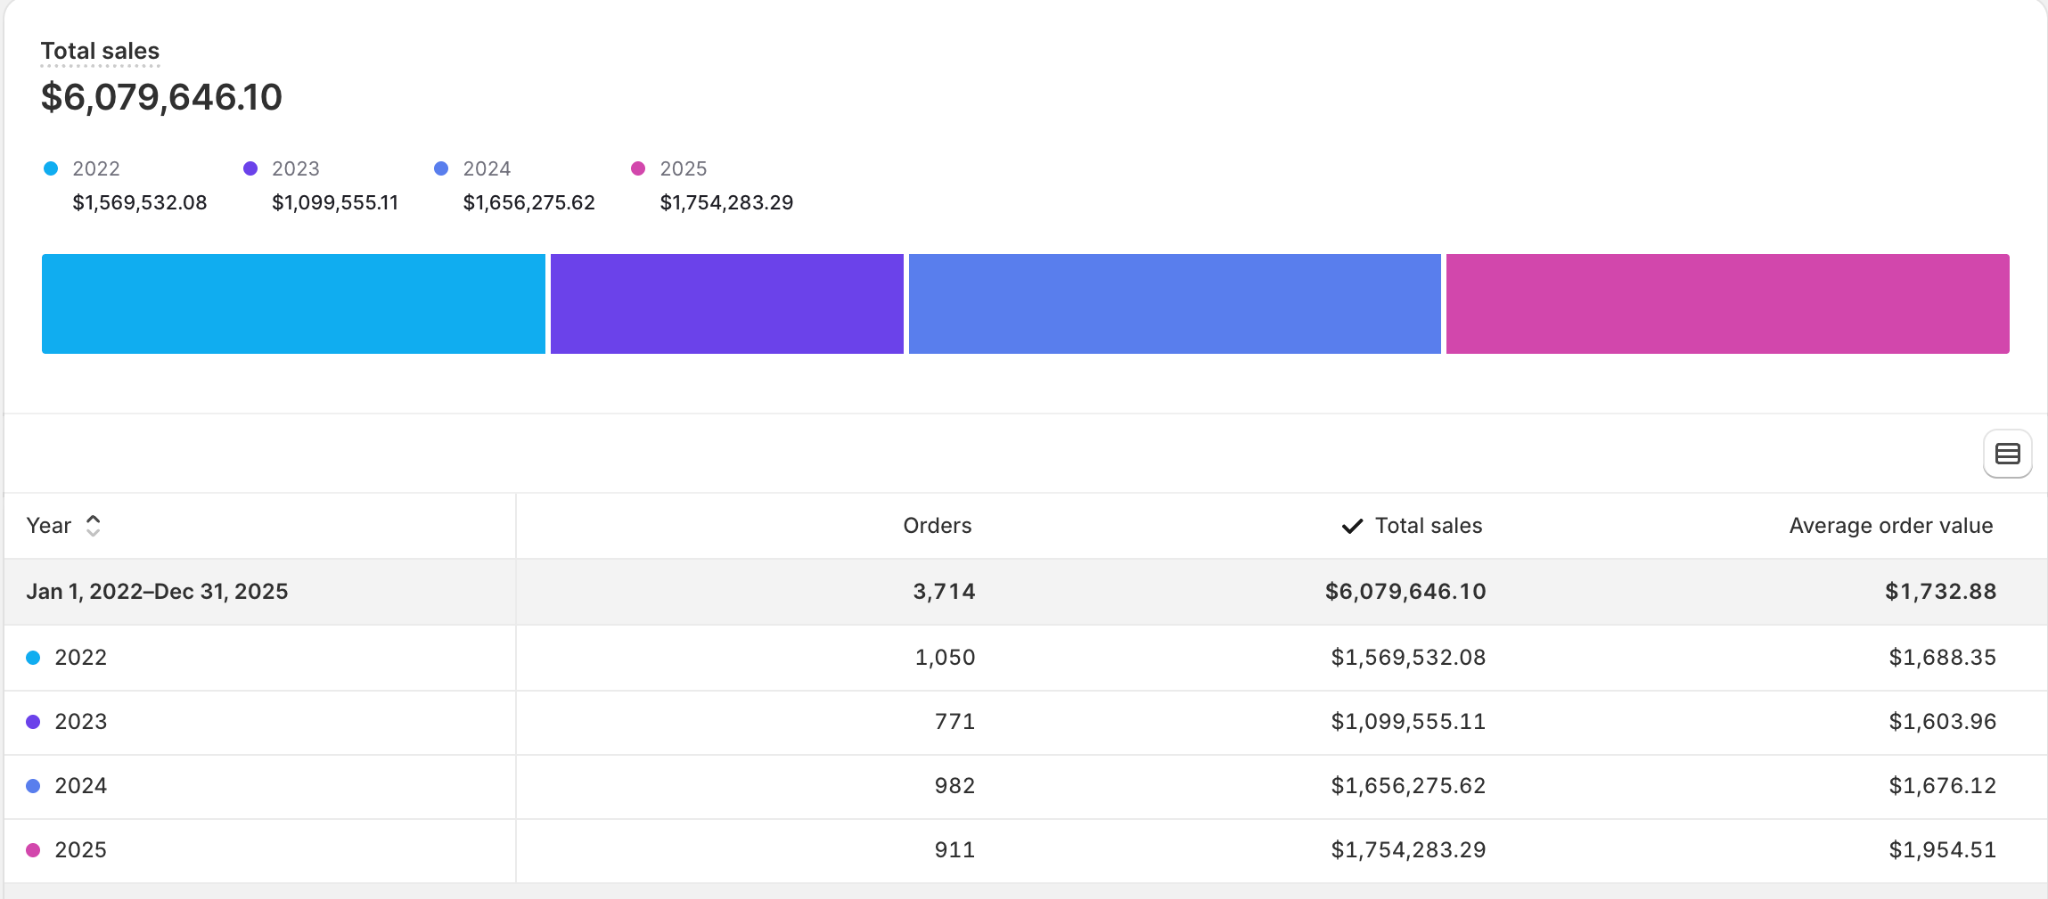Click the $6,079,646.10 cell in summary row
2048x899 pixels.
point(1406,592)
